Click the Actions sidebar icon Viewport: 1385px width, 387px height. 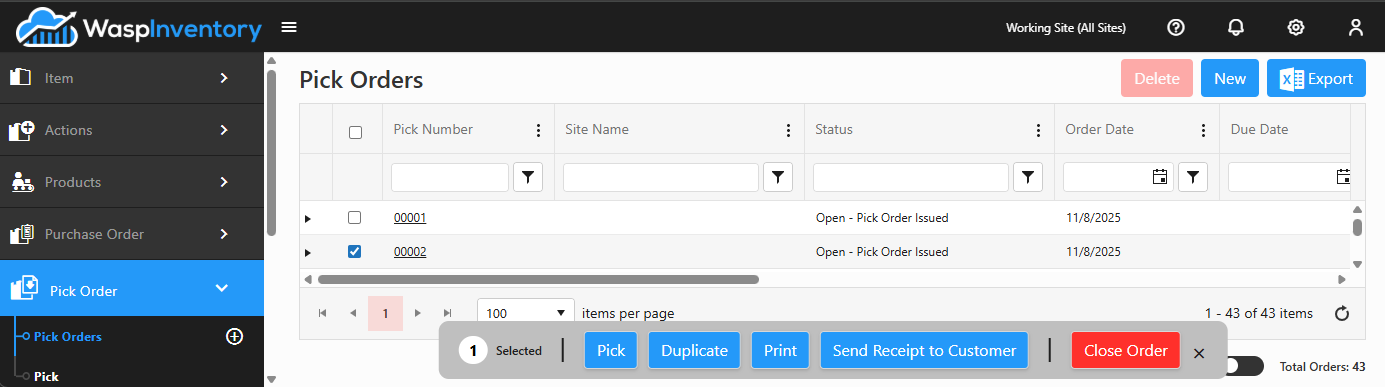(21, 130)
